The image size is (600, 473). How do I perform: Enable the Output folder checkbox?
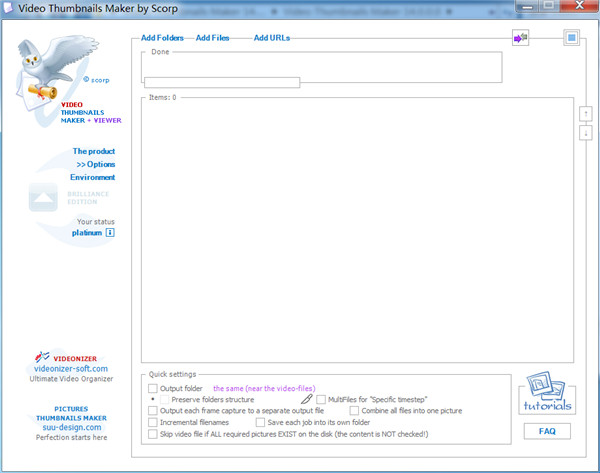153,388
